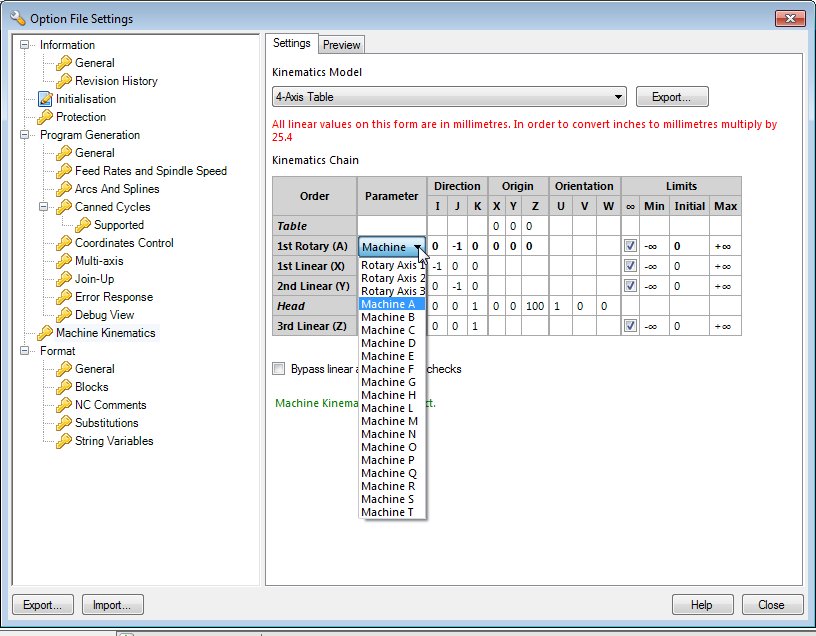816x636 pixels.
Task: Collapse the Format tree node
Action: coord(24,351)
